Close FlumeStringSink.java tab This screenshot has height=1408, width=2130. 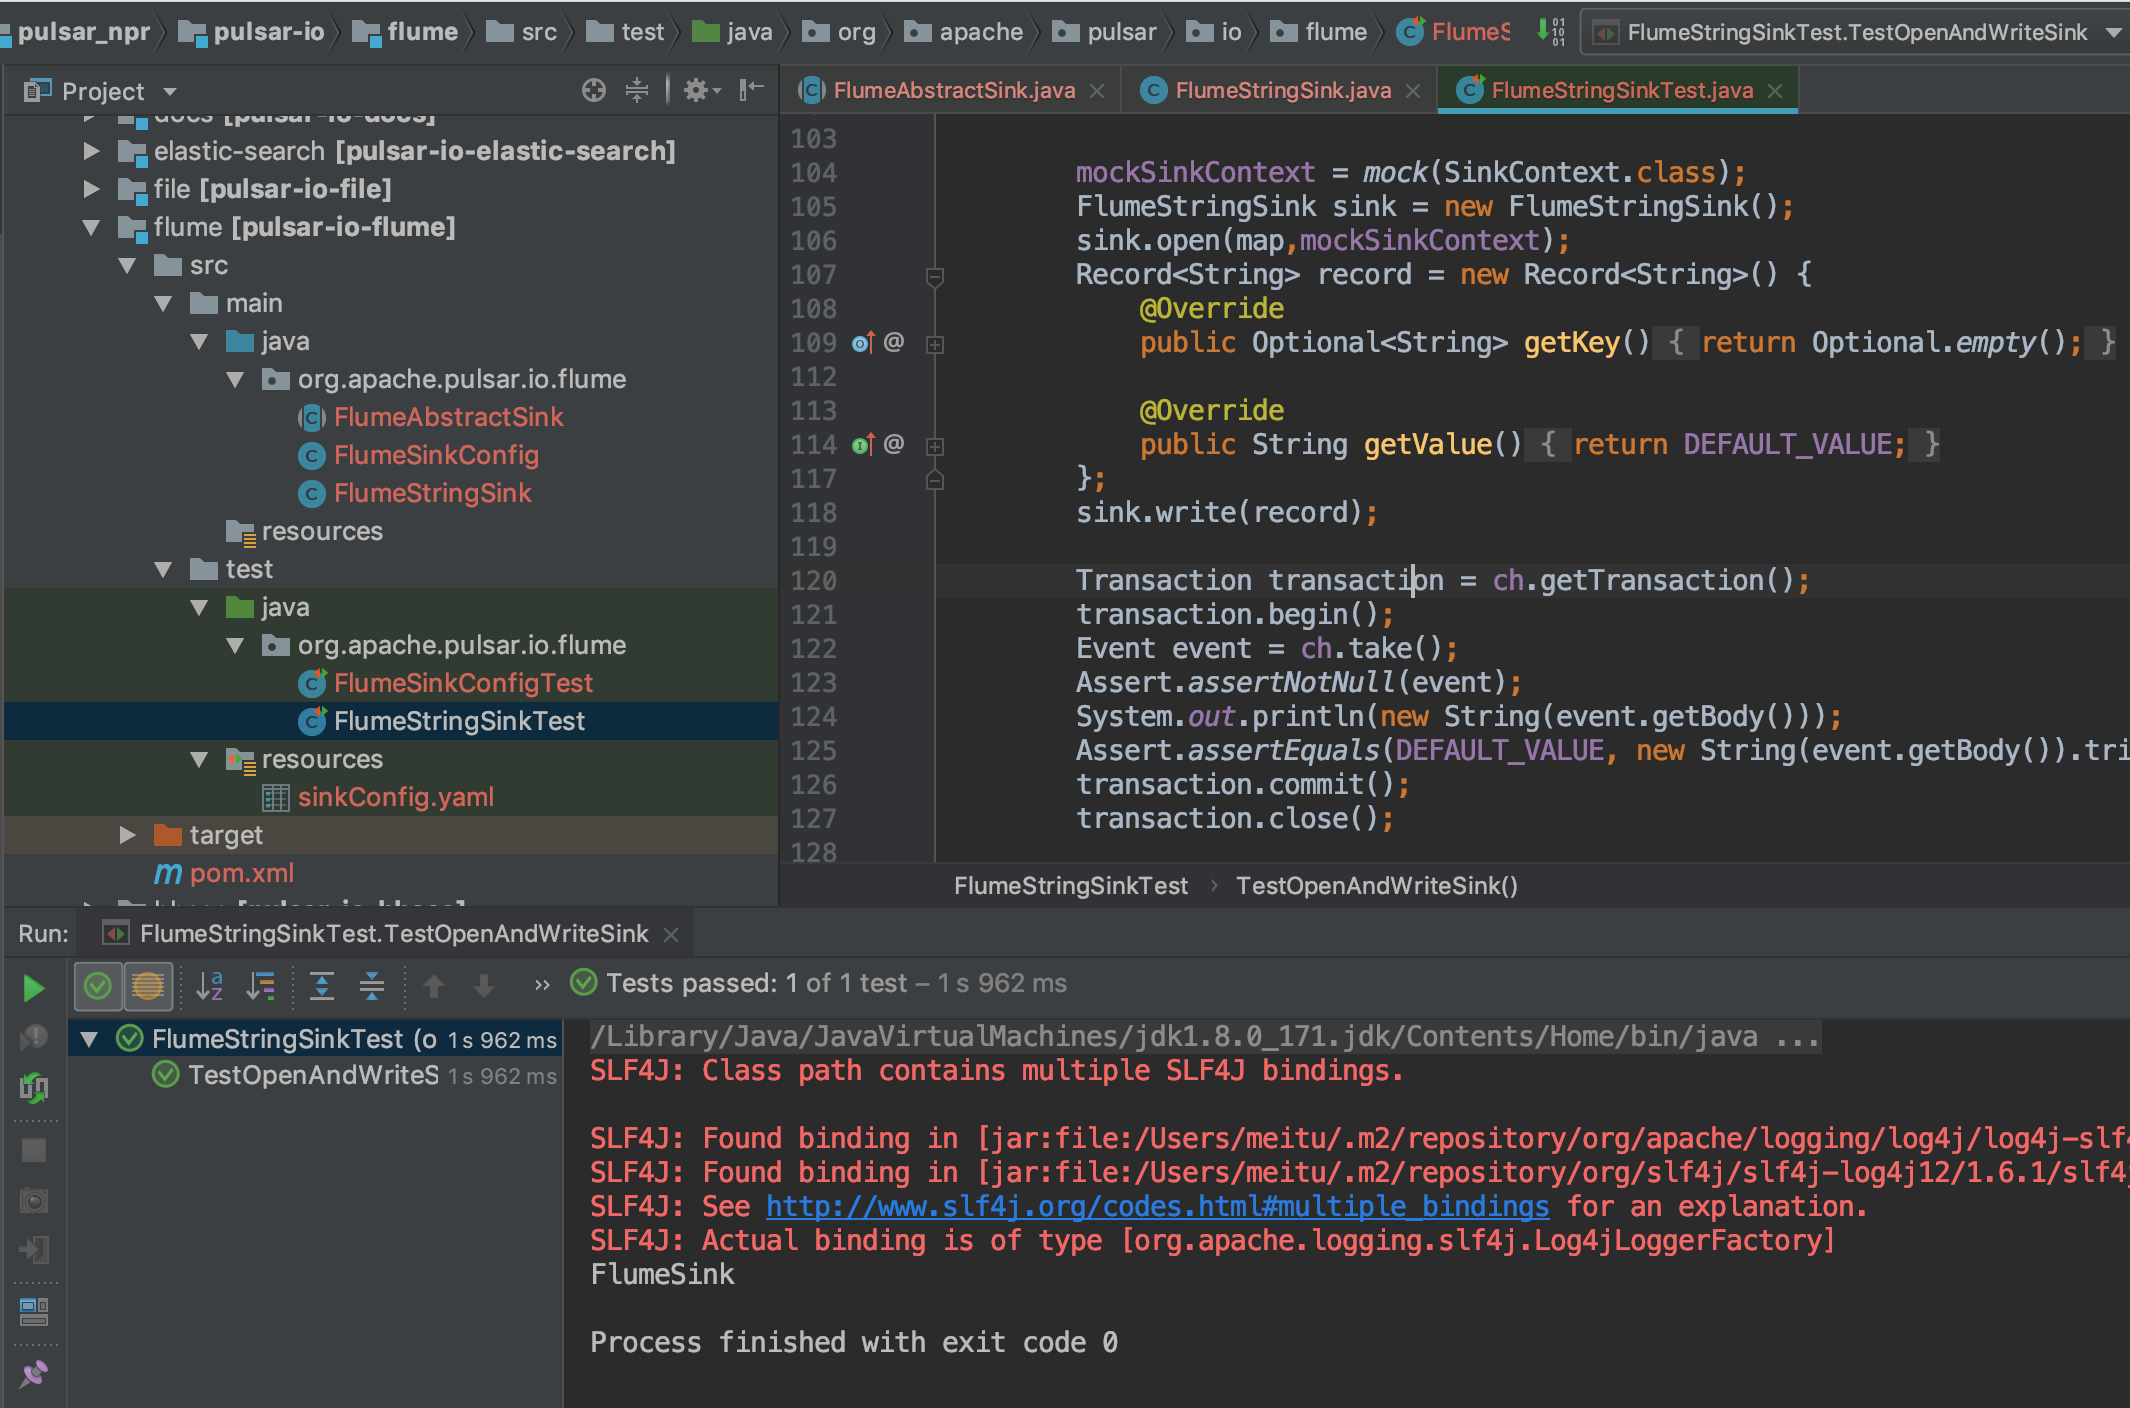[1413, 92]
